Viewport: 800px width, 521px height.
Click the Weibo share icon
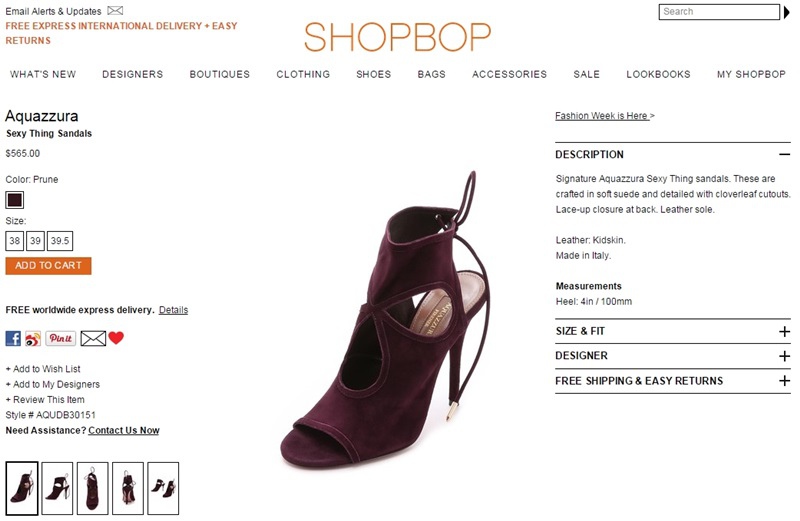(33, 338)
